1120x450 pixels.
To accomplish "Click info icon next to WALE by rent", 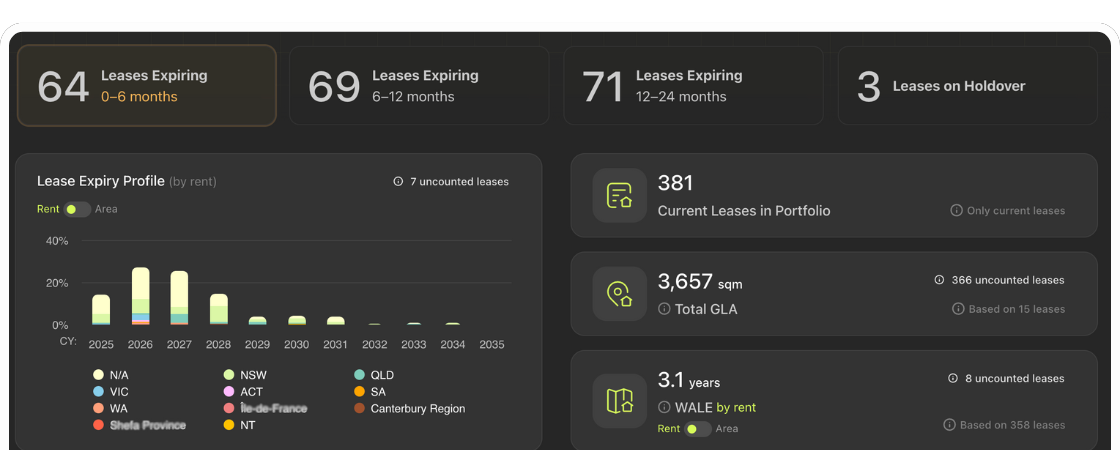I will point(664,407).
